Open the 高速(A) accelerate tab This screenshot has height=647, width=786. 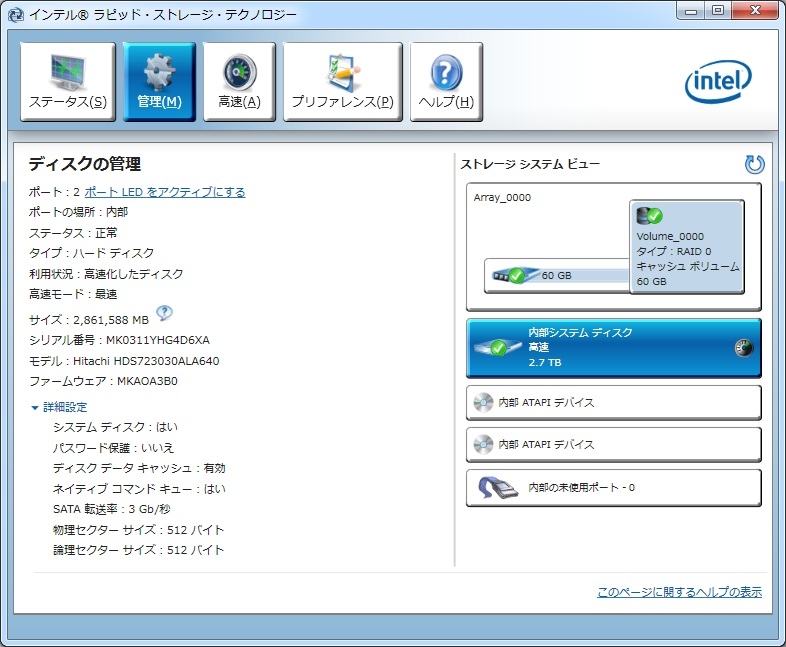[239, 82]
